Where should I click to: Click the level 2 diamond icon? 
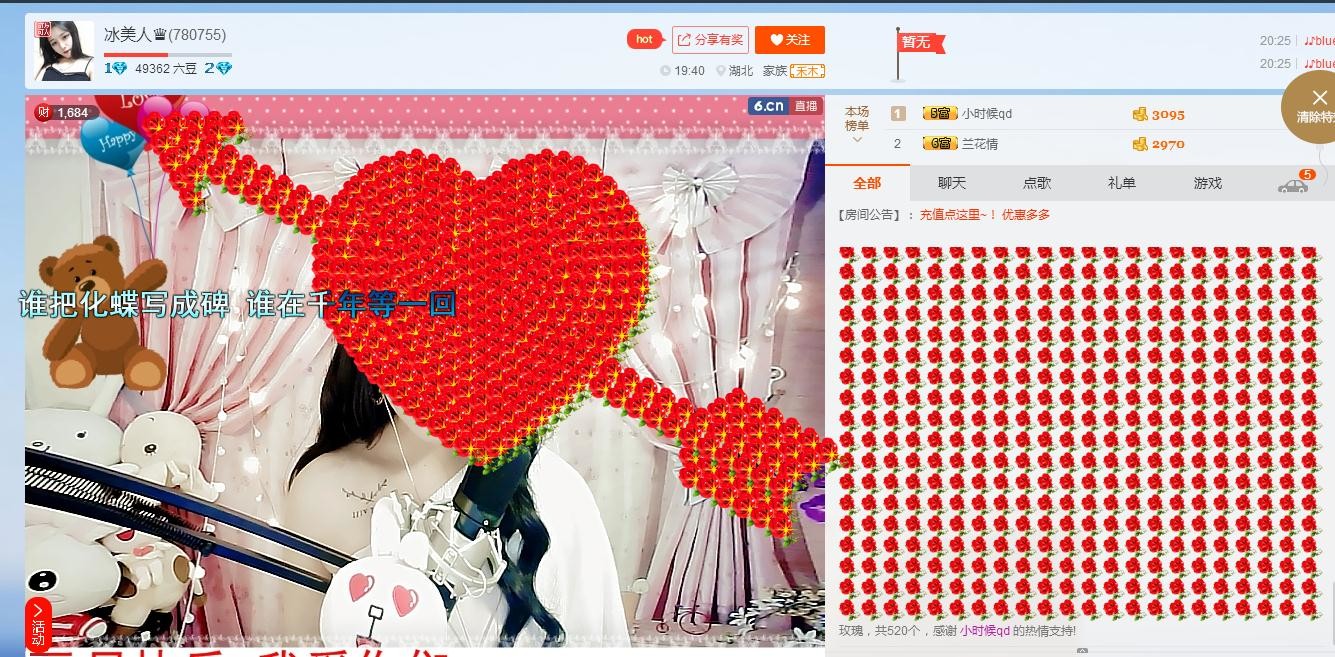(218, 69)
